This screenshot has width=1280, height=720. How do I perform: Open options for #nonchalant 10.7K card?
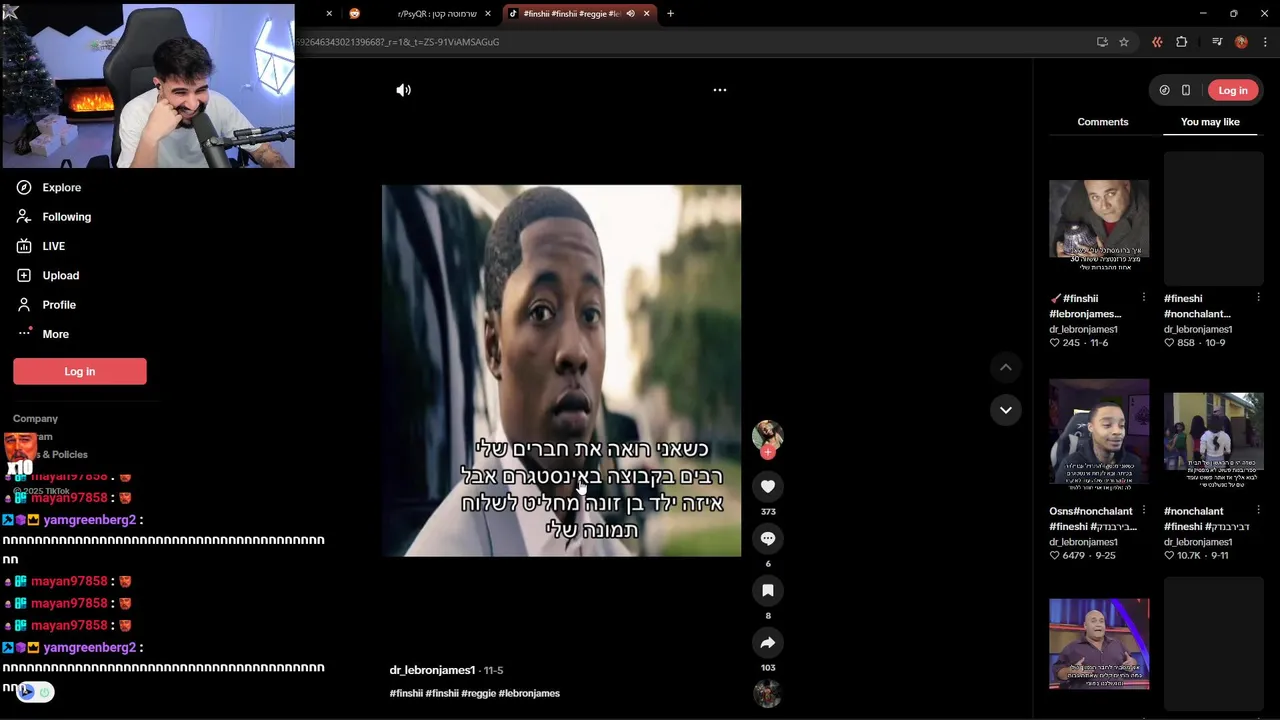coord(1258,510)
